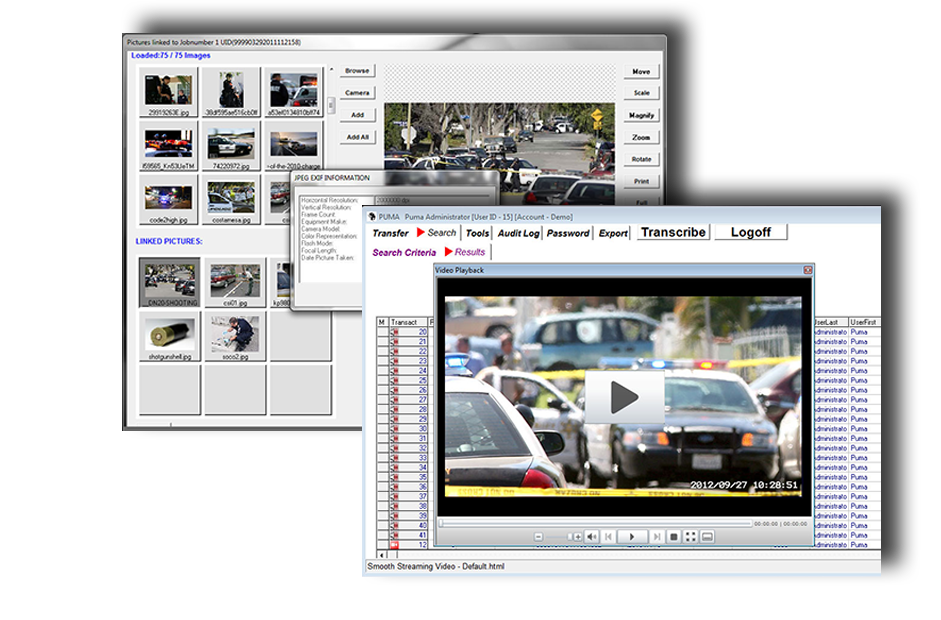941x620 pixels.
Task: Click the Scale button
Action: [641, 93]
